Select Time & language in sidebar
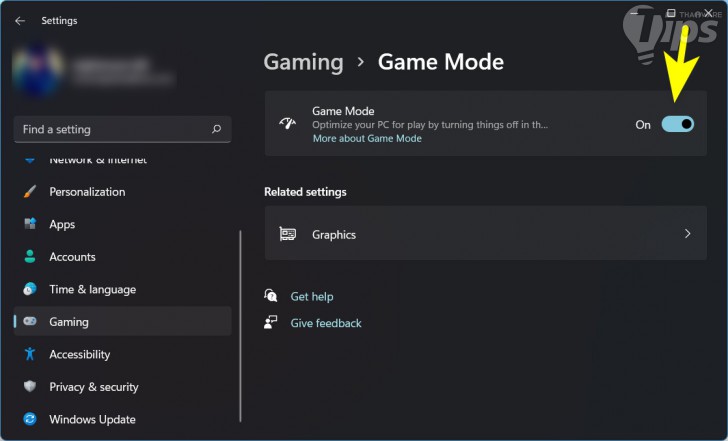The height and width of the screenshot is (441, 728). pyautogui.click(x=123, y=289)
